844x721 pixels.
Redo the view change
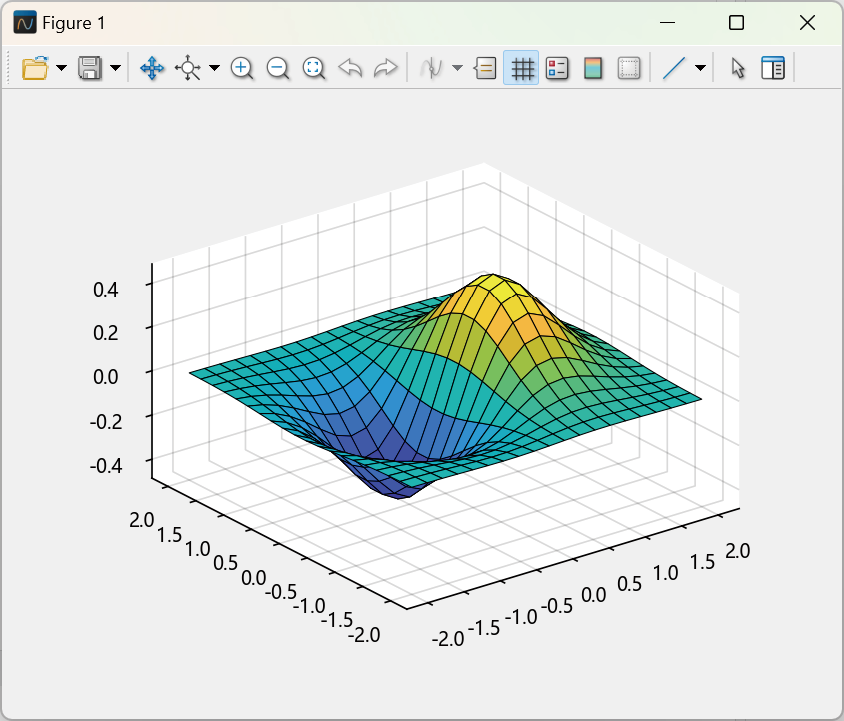click(385, 68)
